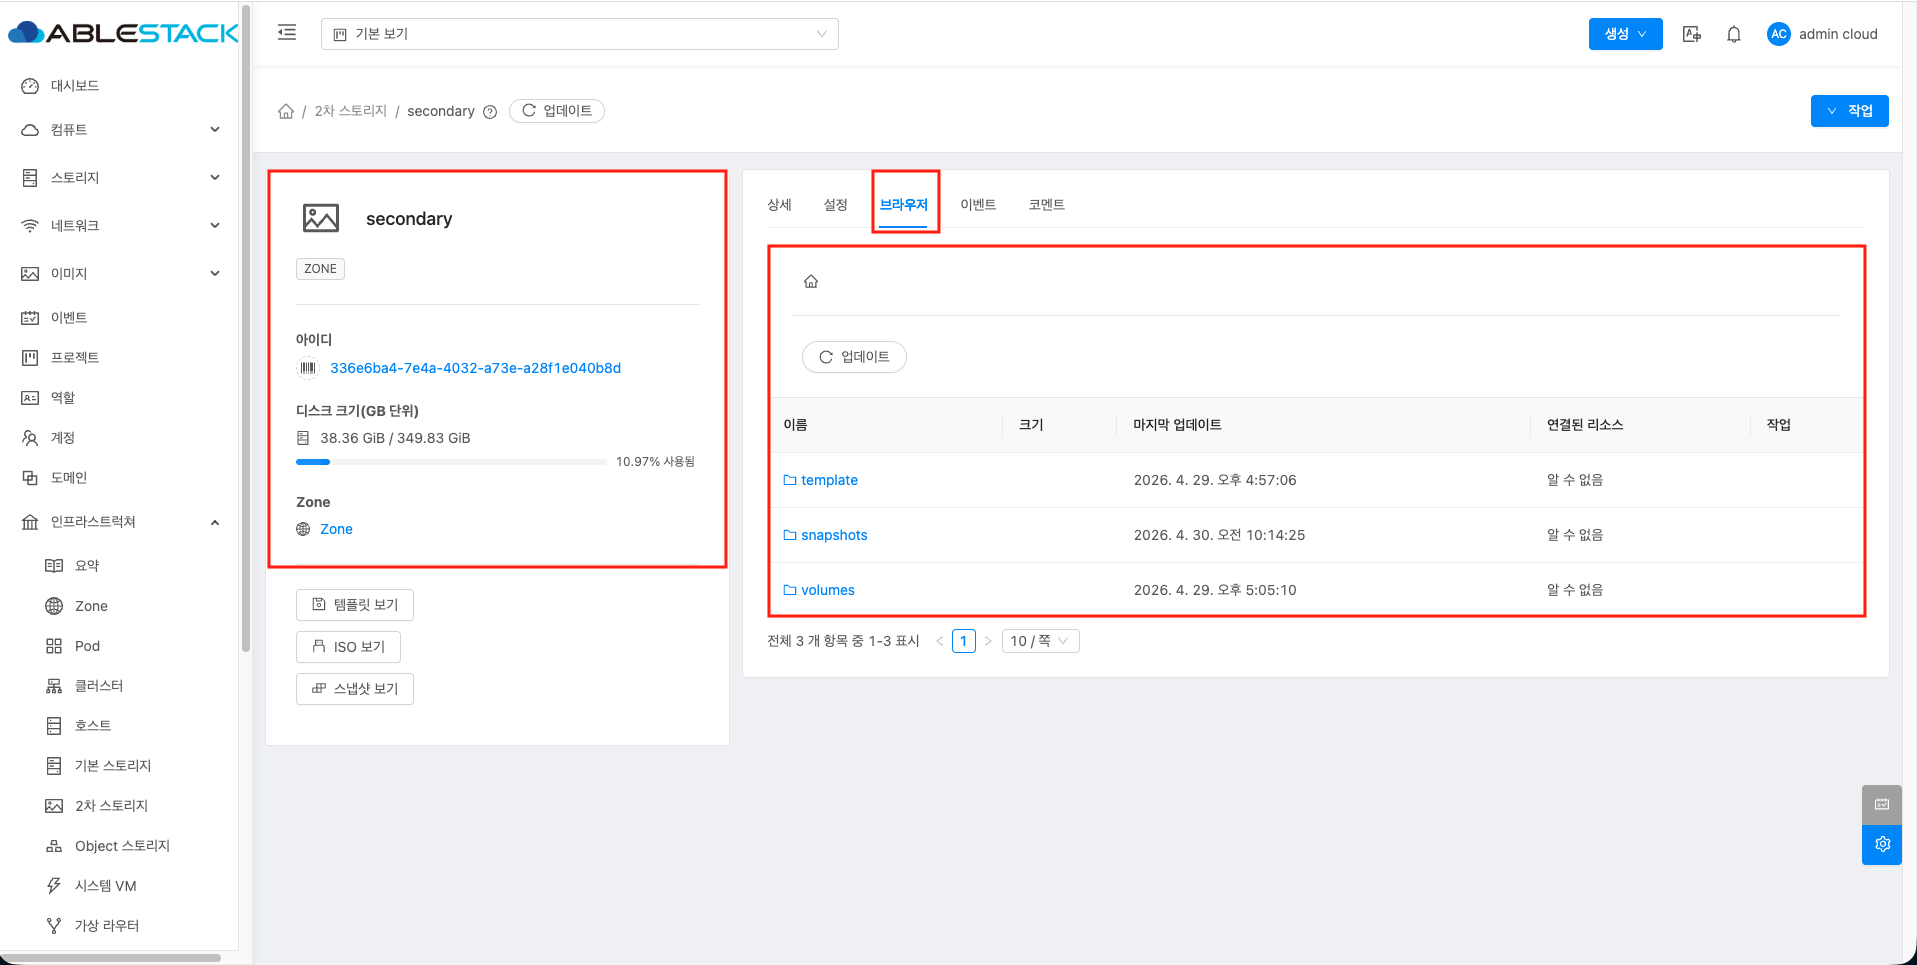Screen dimensions: 1917x965
Task: Open 이벤트 sidebar menu item
Action: click(69, 318)
